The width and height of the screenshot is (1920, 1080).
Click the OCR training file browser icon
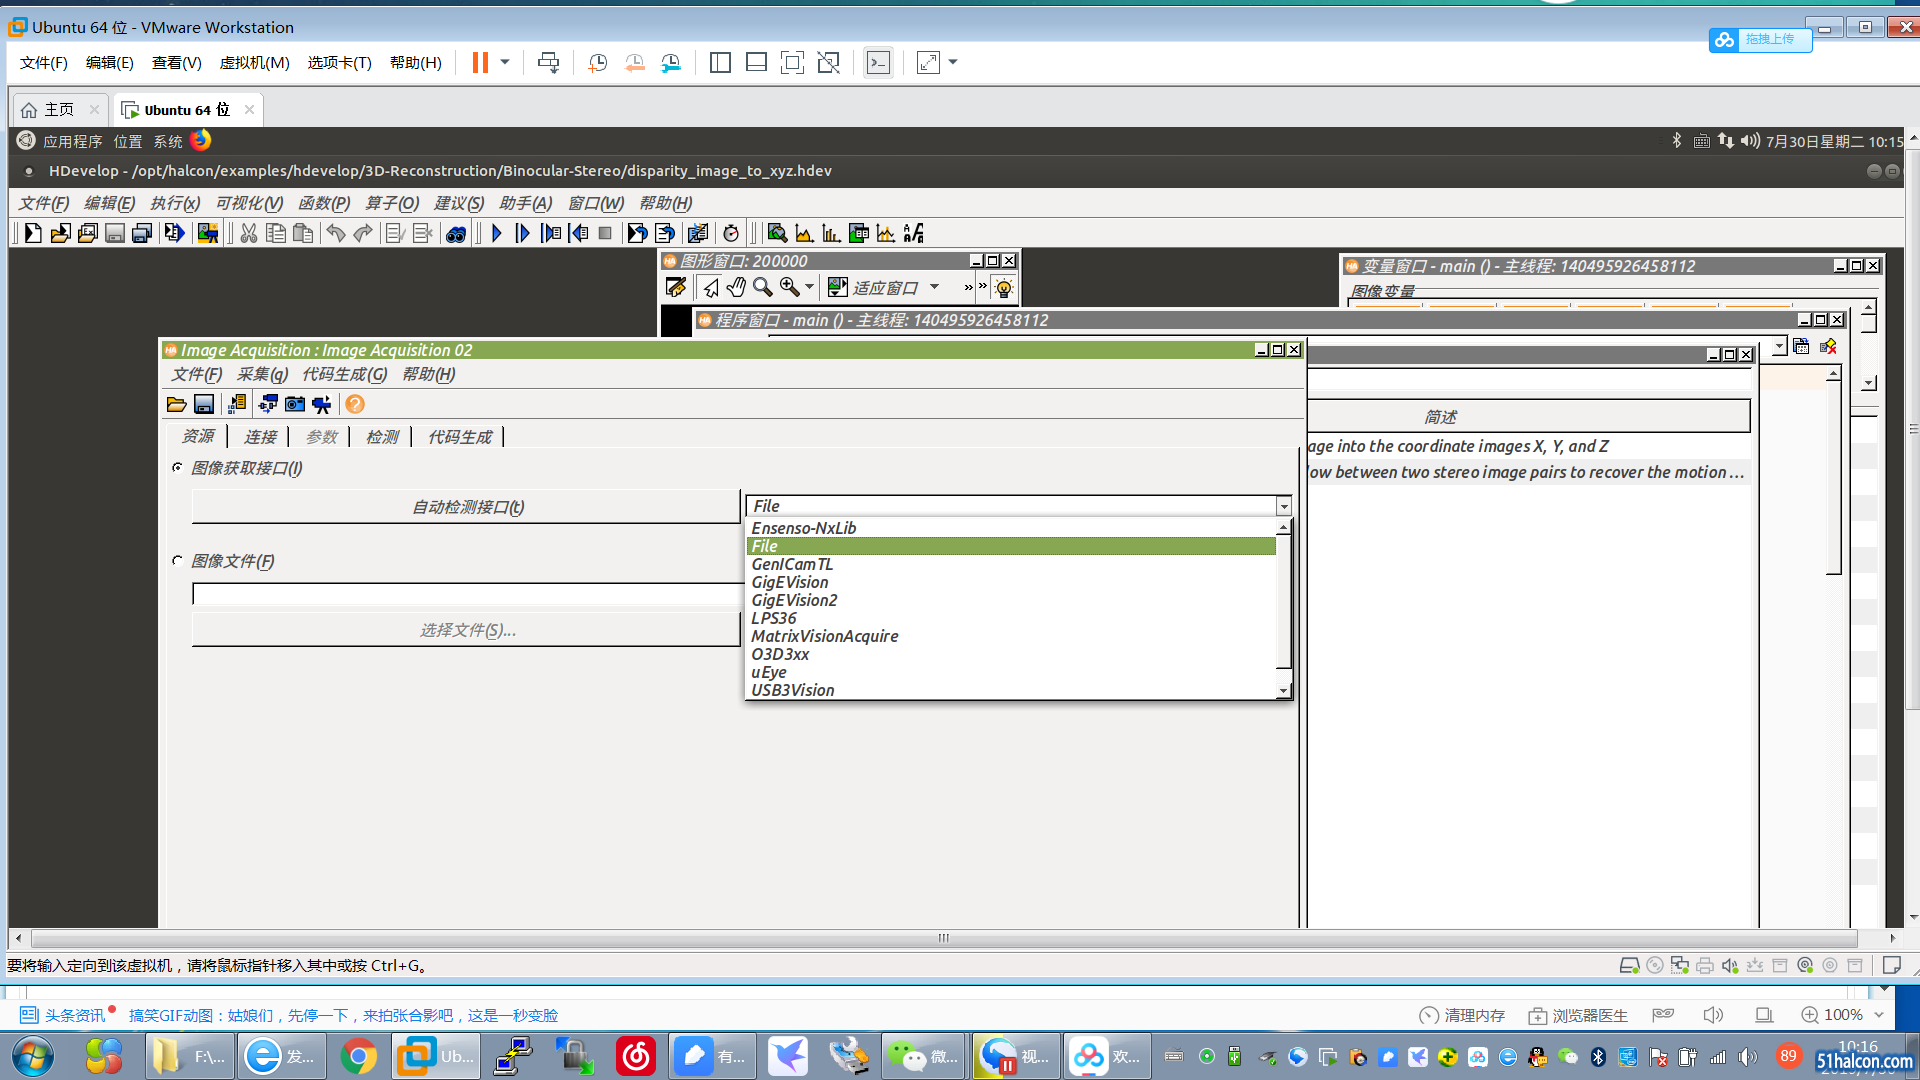913,233
